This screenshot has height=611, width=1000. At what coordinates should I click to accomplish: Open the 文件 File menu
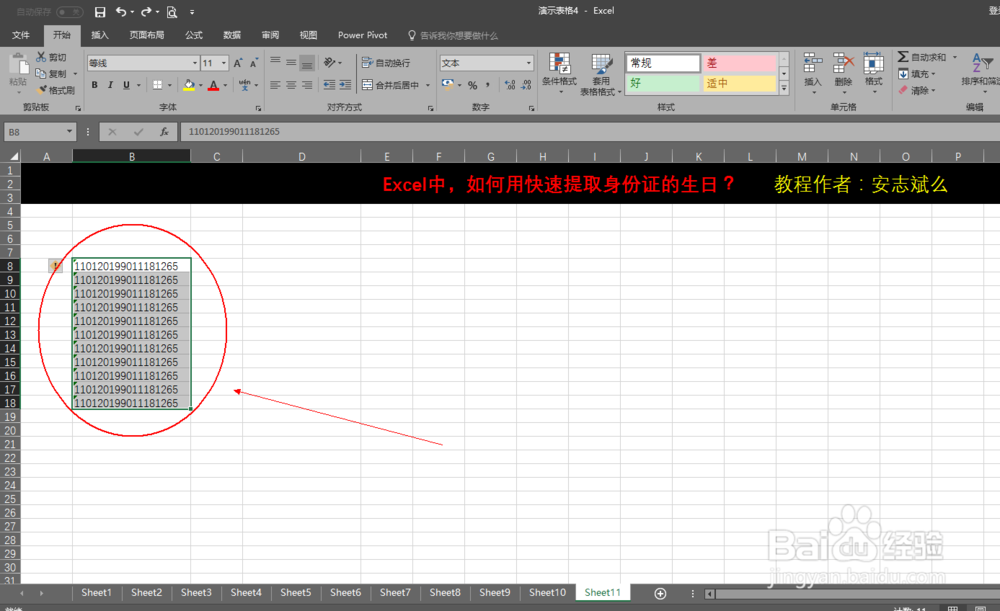[x=21, y=35]
